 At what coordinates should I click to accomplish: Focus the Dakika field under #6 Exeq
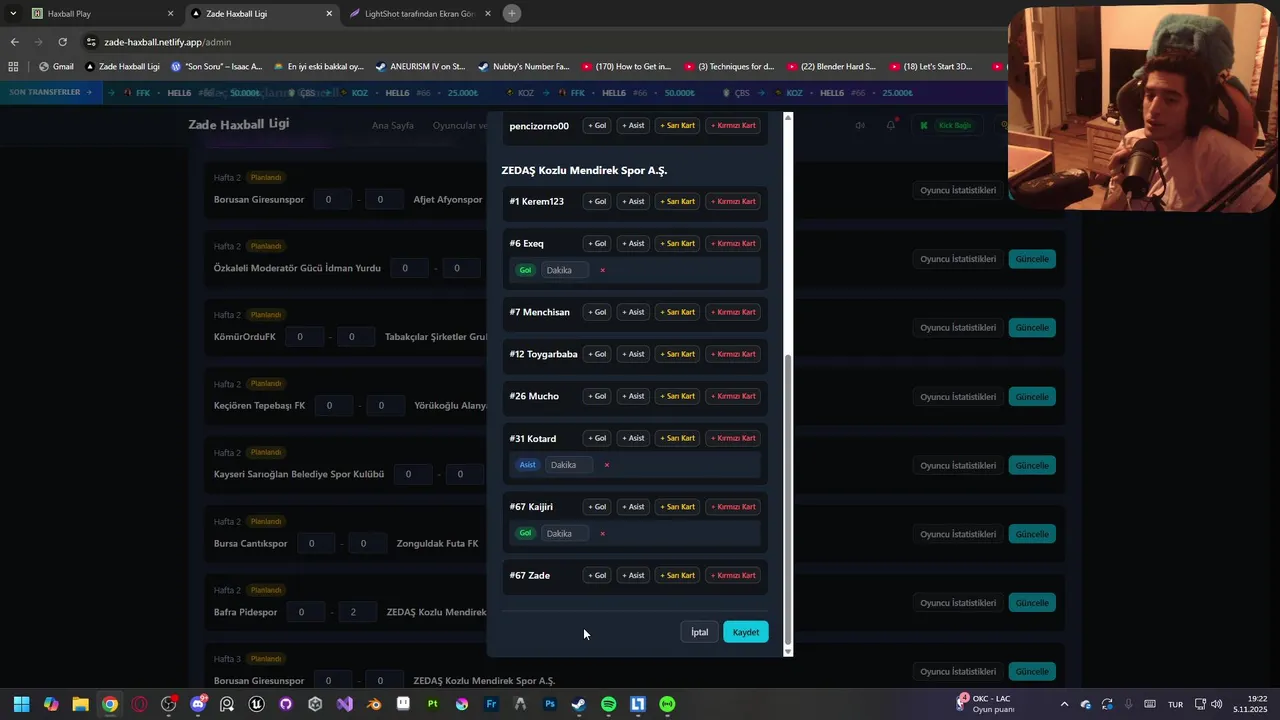coord(564,270)
